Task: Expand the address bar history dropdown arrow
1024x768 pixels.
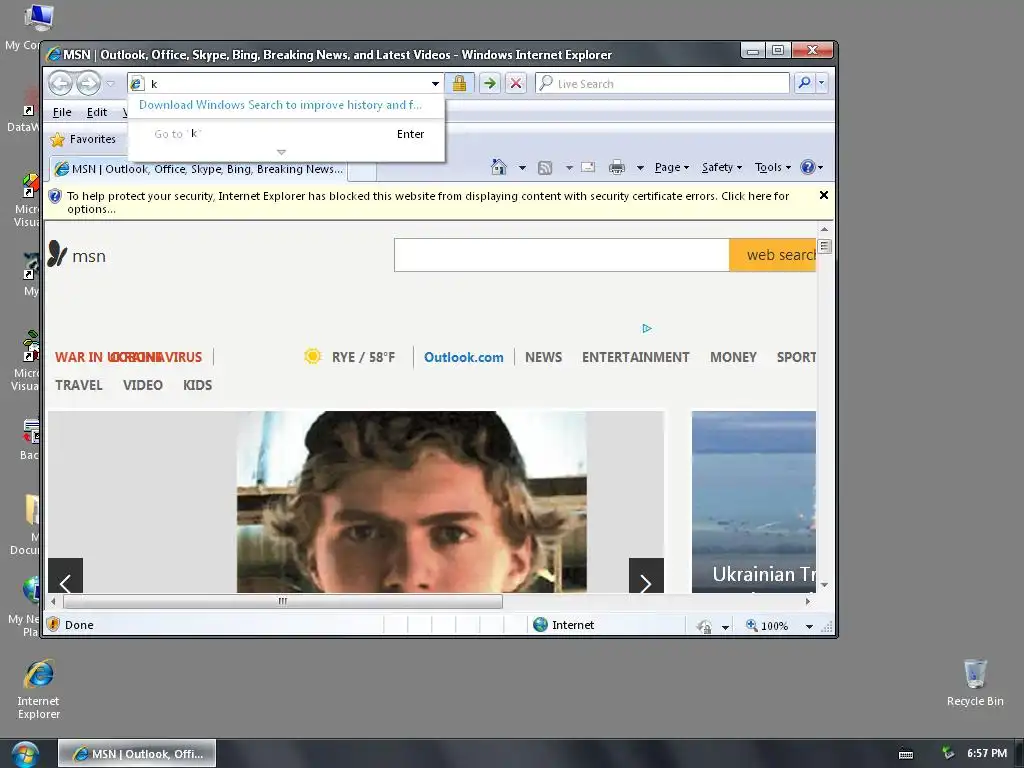Action: click(x=435, y=84)
